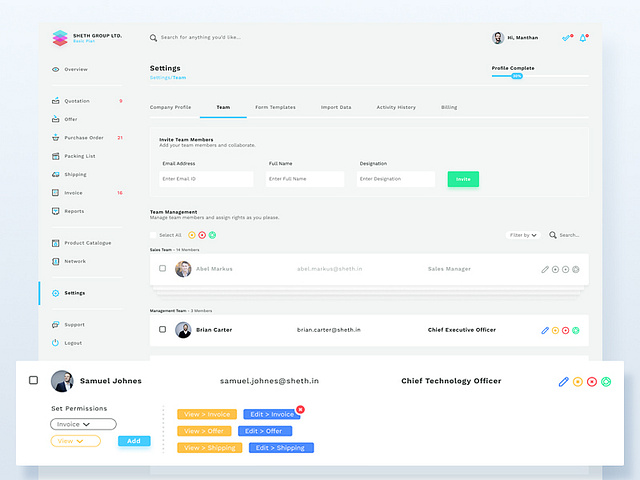This screenshot has height=480, width=640.
Task: Click the Enter Designation field
Action: pos(396,179)
